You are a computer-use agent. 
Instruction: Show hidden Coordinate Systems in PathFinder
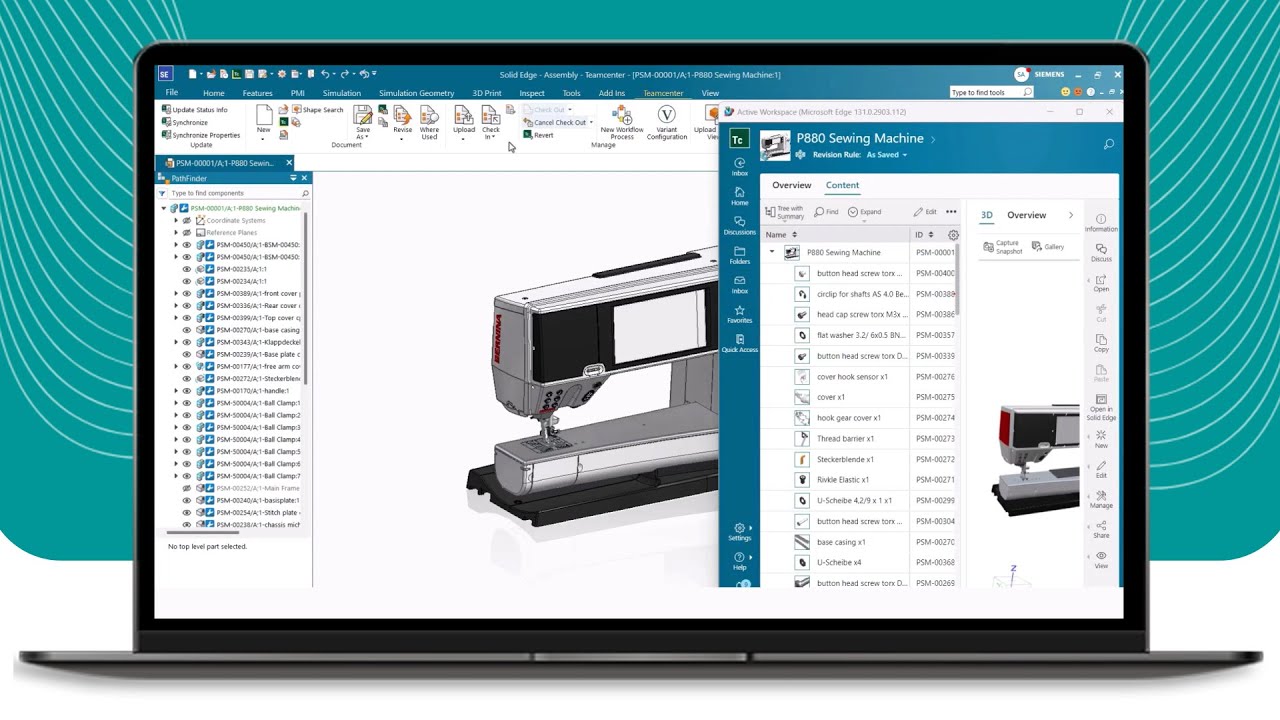click(186, 220)
